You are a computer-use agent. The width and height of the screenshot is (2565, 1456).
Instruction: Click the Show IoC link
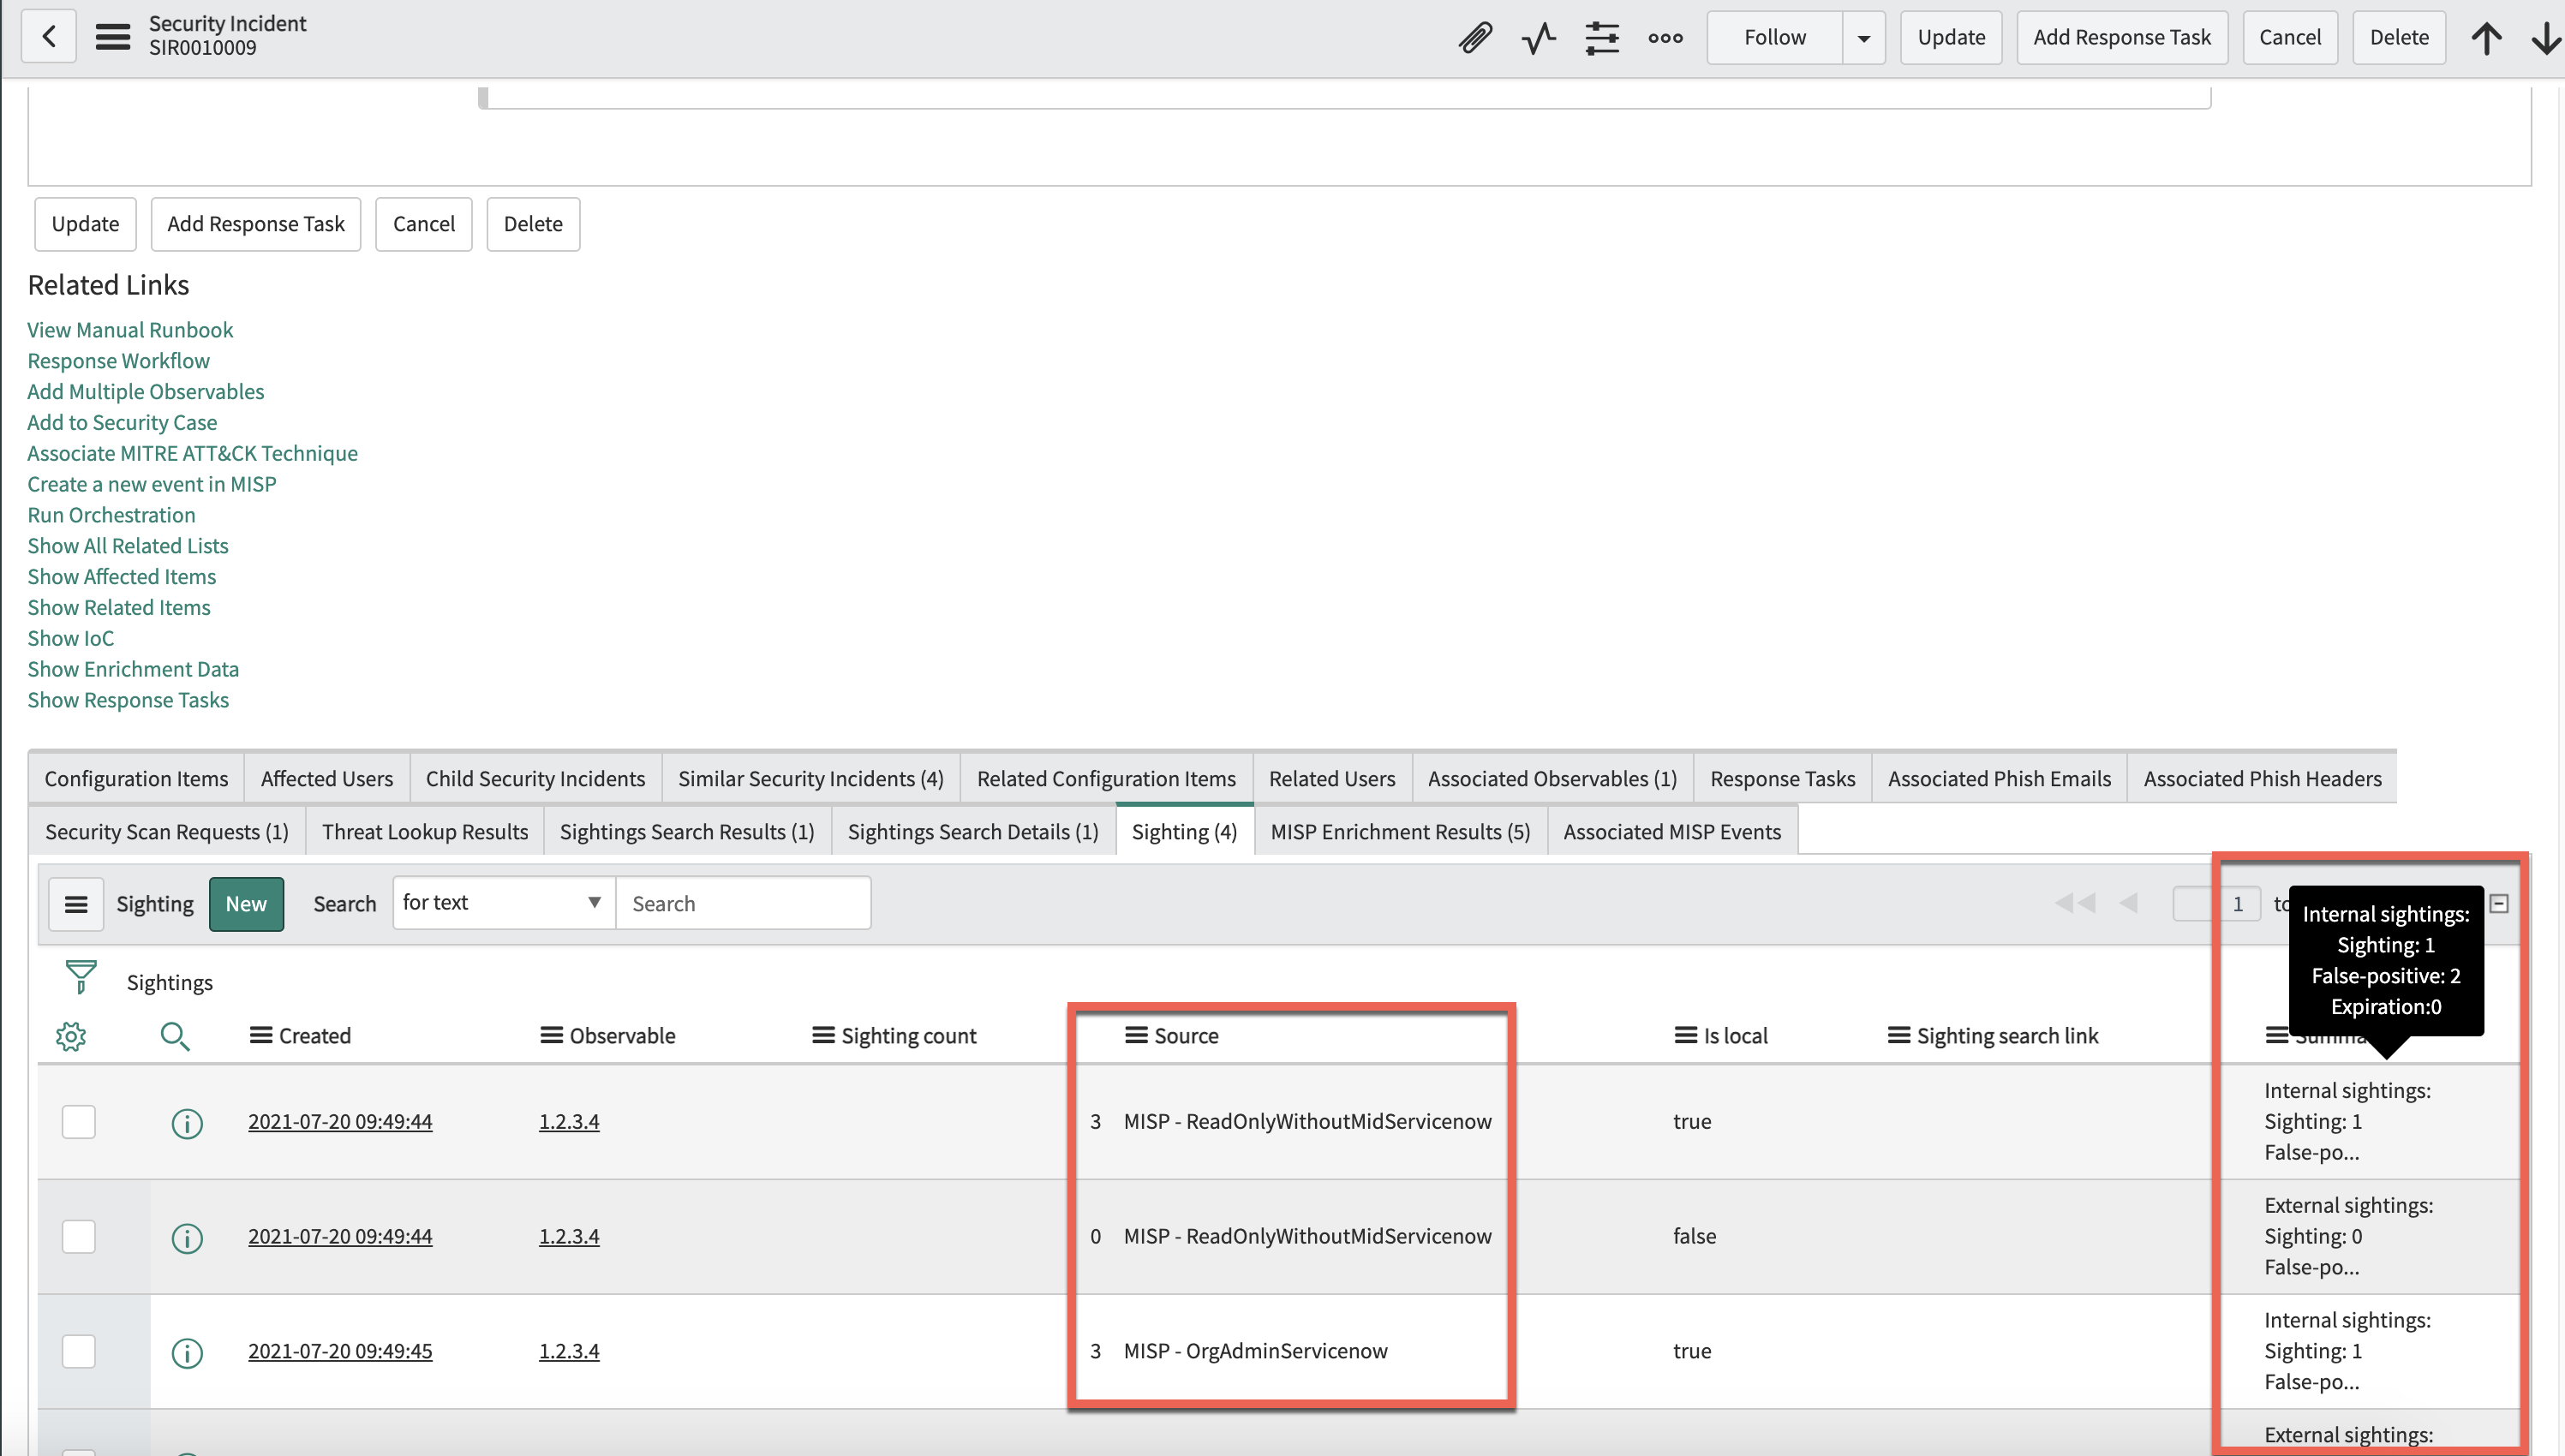pyautogui.click(x=71, y=638)
